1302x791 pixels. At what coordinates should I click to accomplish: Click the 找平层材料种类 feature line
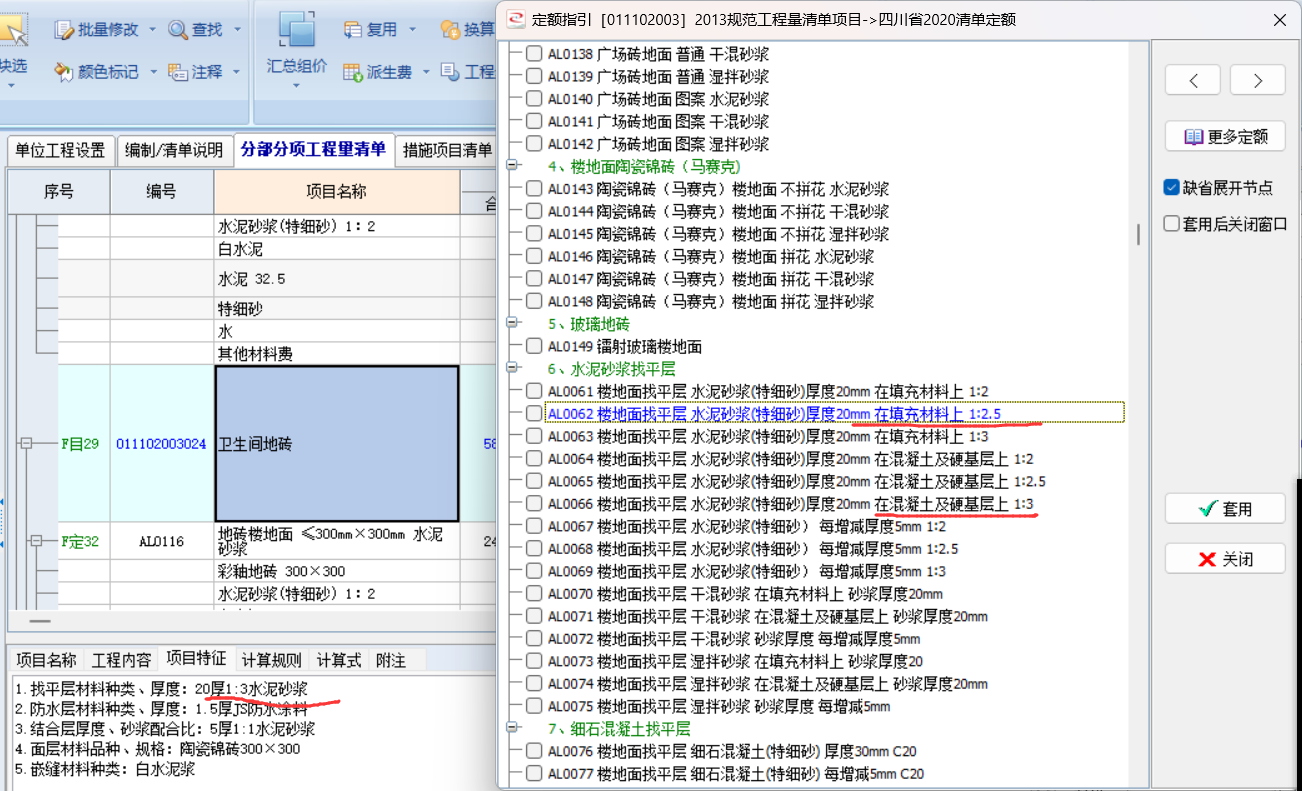tap(161, 689)
